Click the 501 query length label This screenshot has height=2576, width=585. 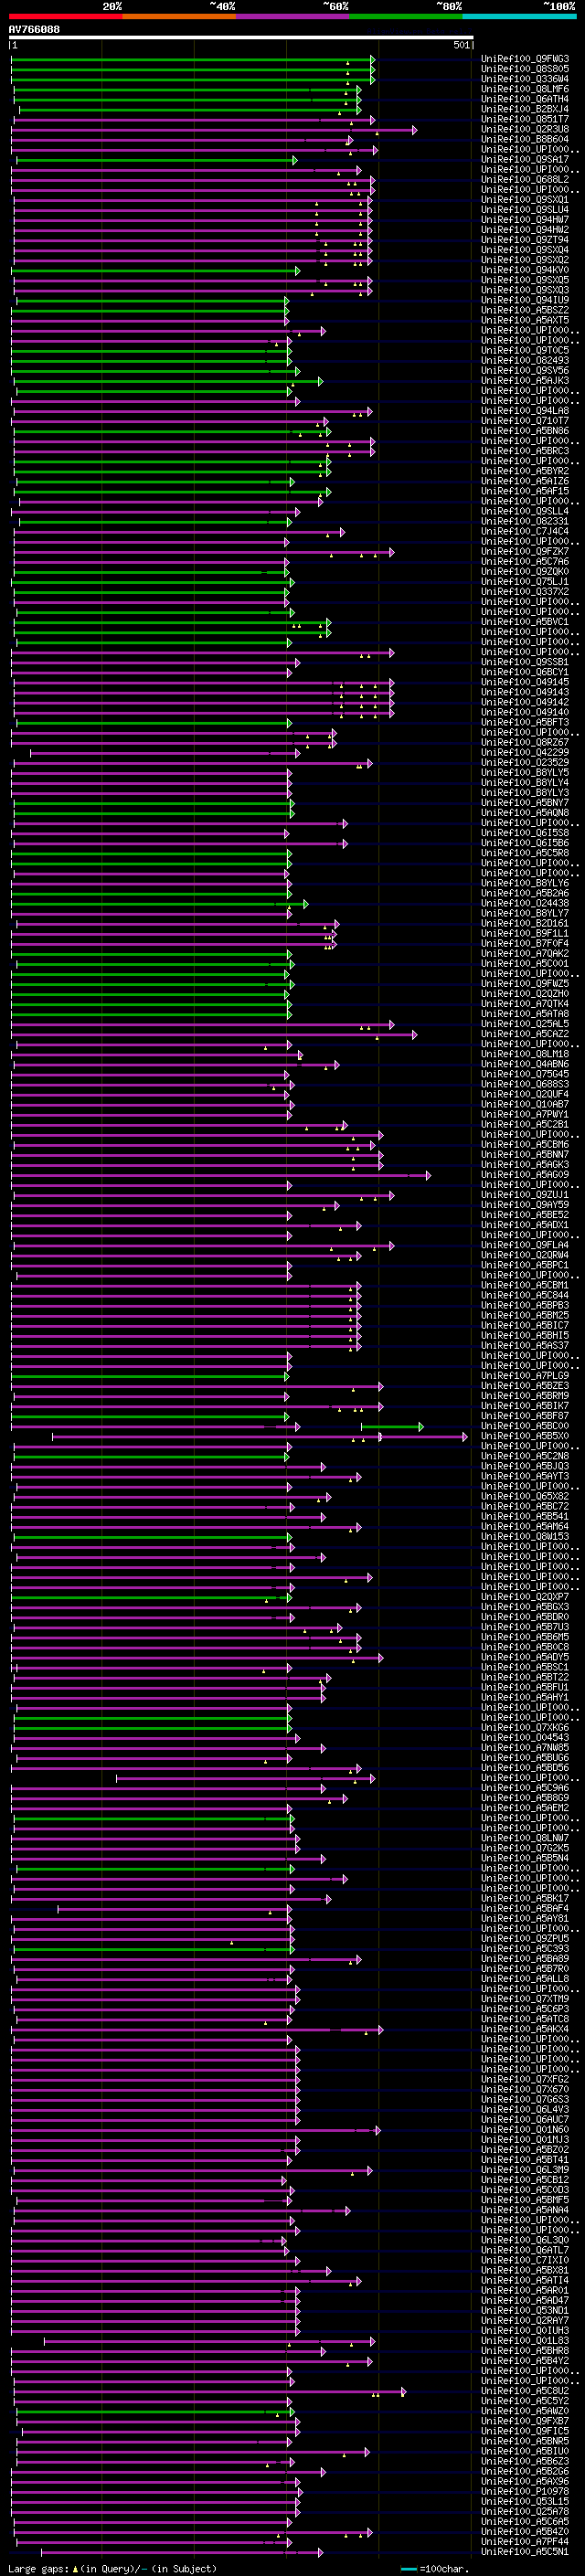461,45
